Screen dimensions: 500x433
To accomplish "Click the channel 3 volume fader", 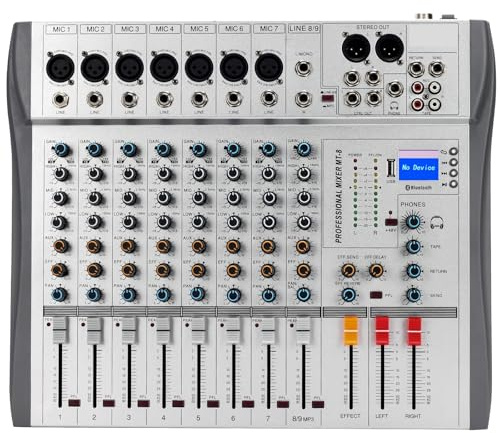I will coord(129,330).
